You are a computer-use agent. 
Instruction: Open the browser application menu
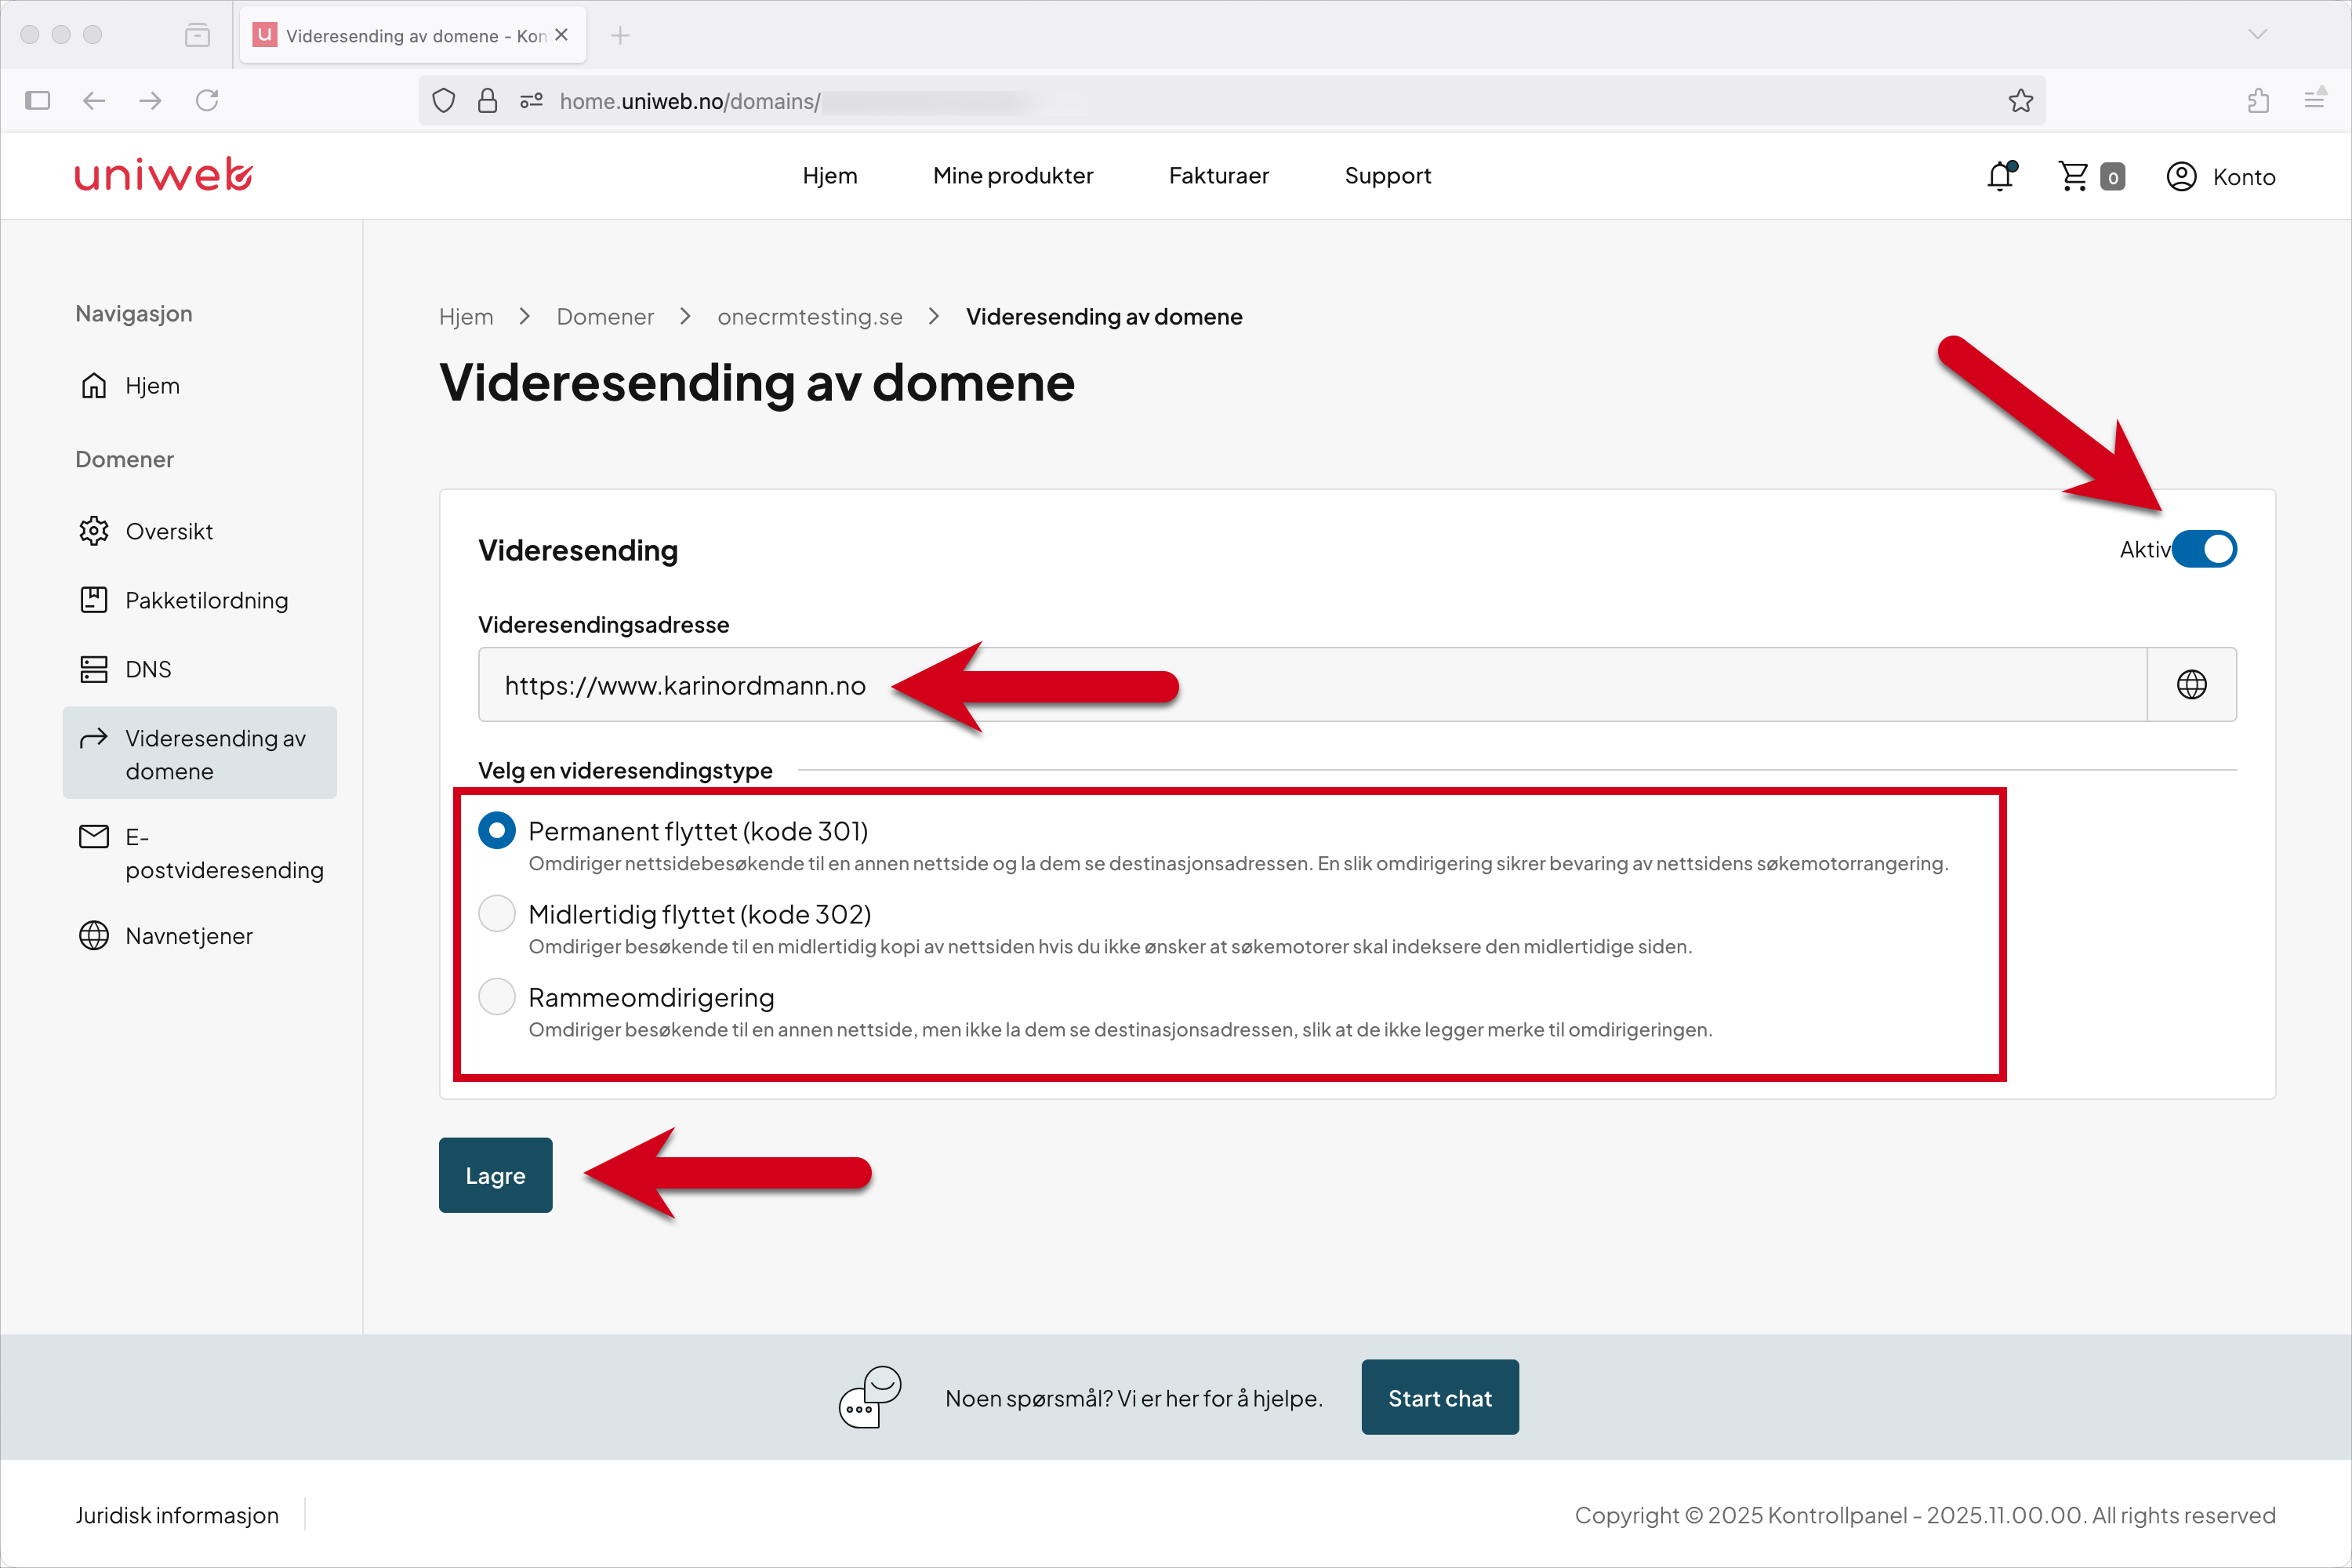2314,100
